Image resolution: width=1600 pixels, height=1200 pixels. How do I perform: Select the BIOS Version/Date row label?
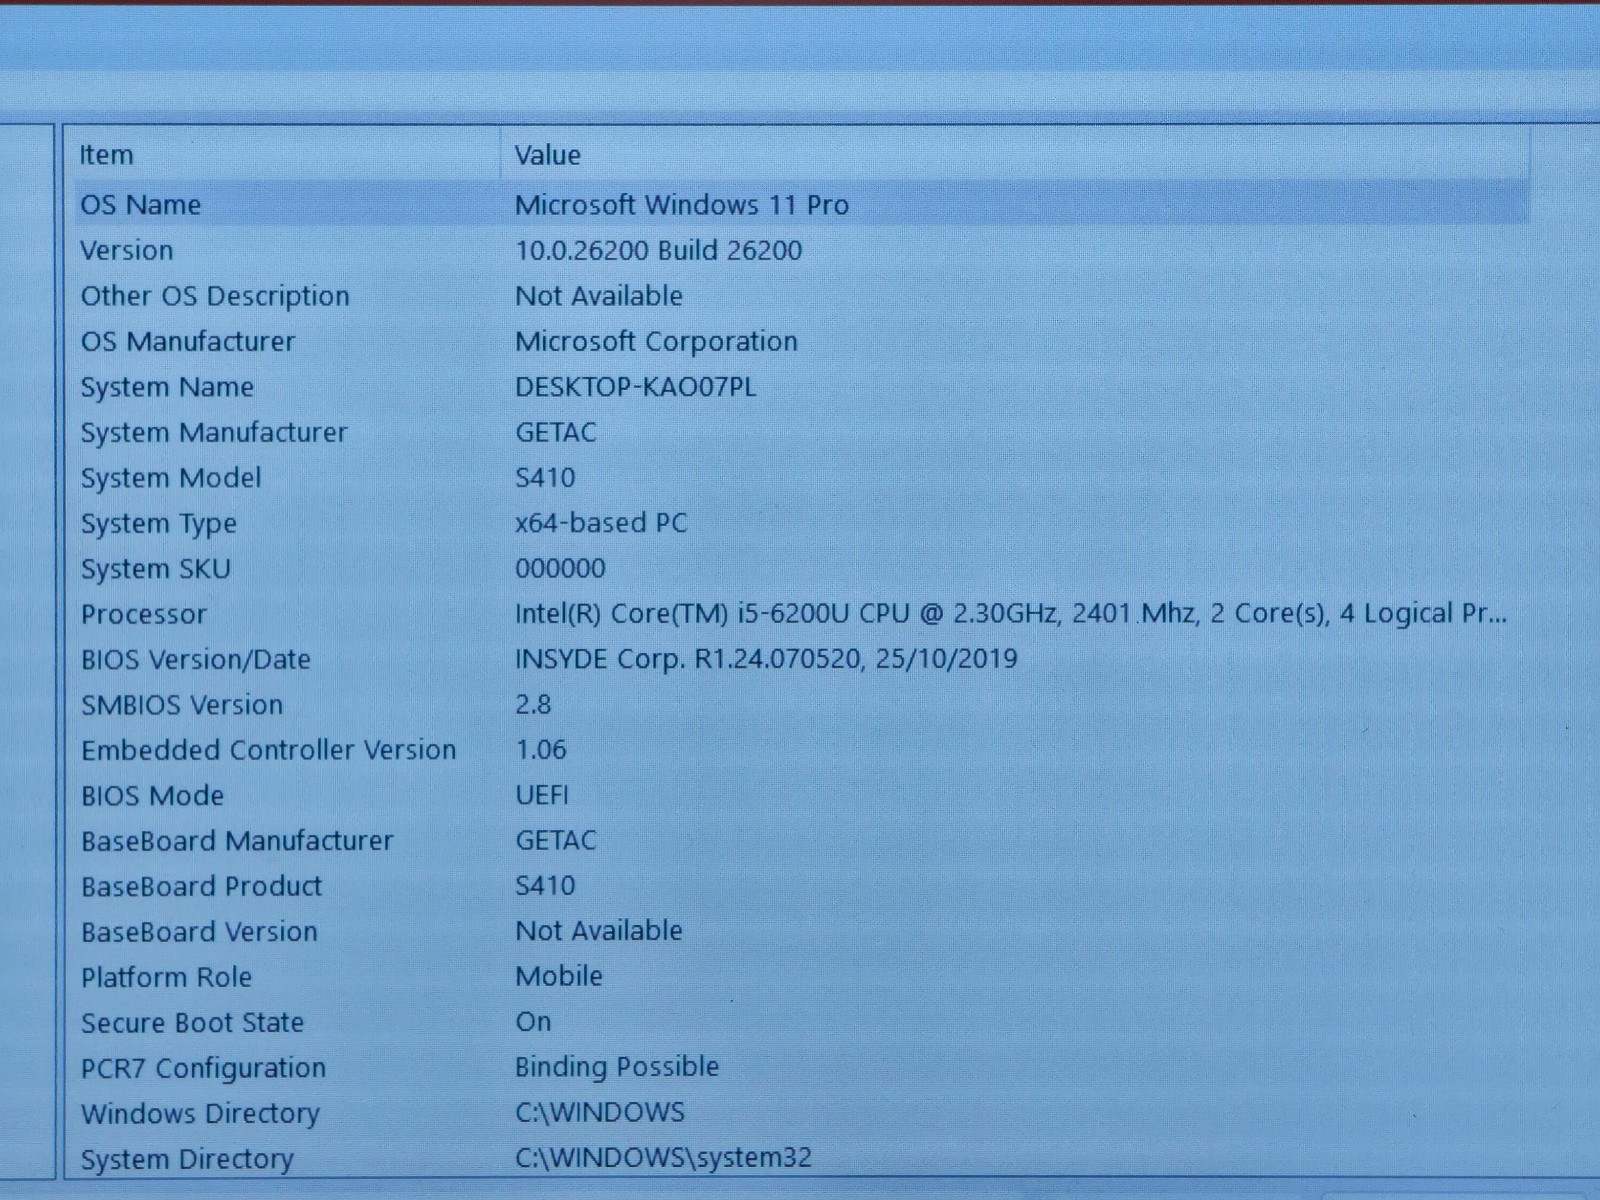[196, 660]
